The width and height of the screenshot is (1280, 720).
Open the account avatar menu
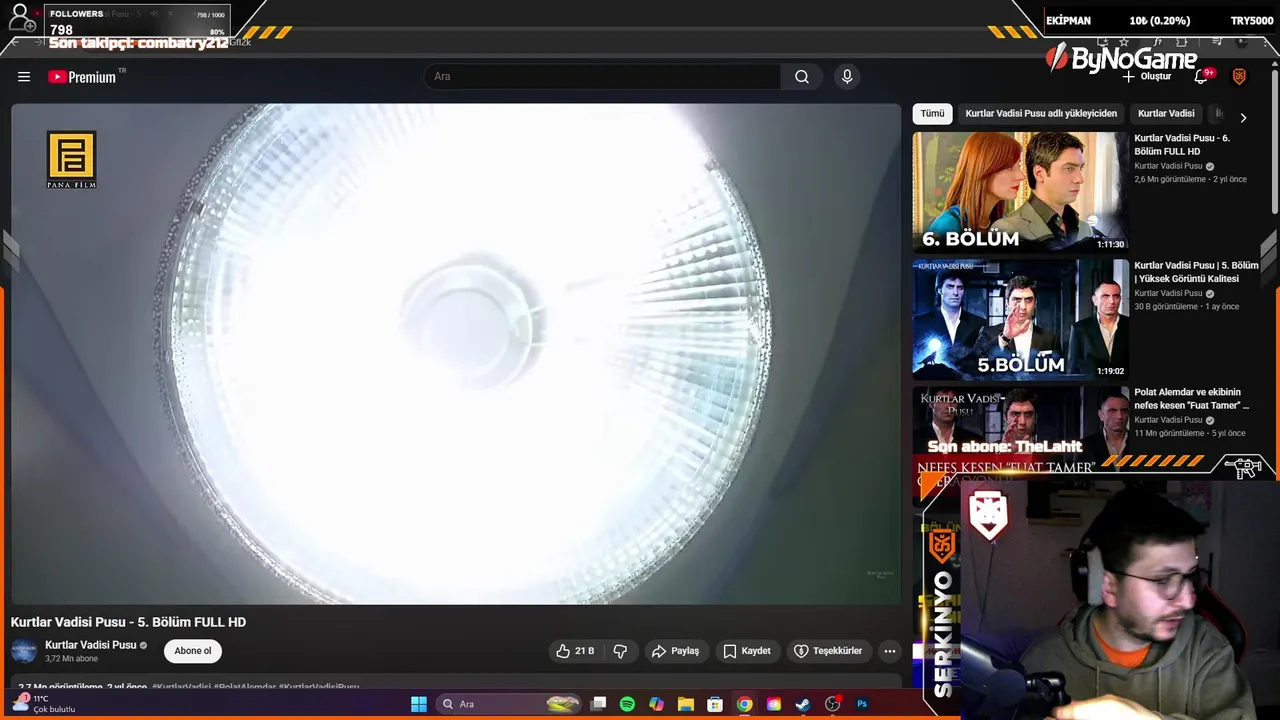(1239, 77)
